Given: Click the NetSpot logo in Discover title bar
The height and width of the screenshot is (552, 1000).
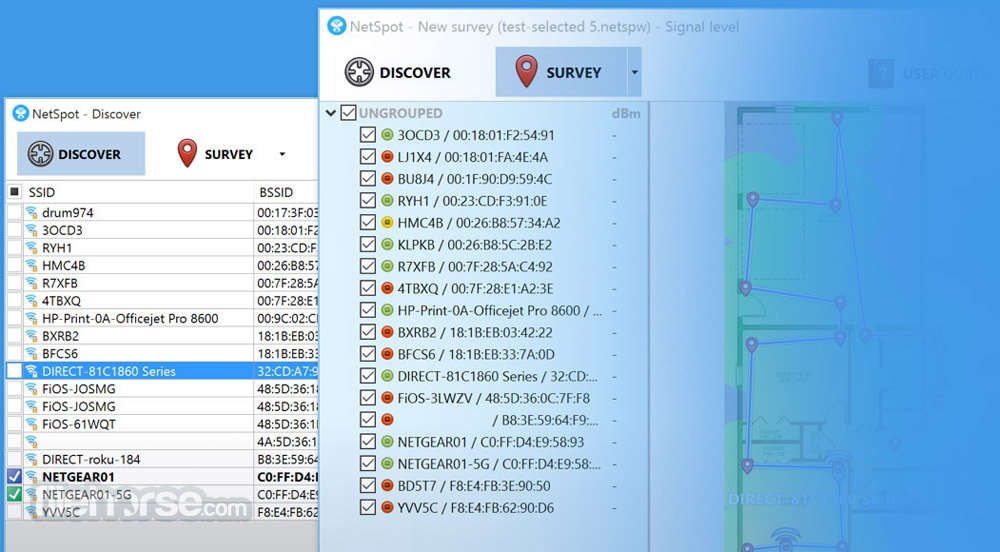Looking at the screenshot, I should [x=20, y=113].
